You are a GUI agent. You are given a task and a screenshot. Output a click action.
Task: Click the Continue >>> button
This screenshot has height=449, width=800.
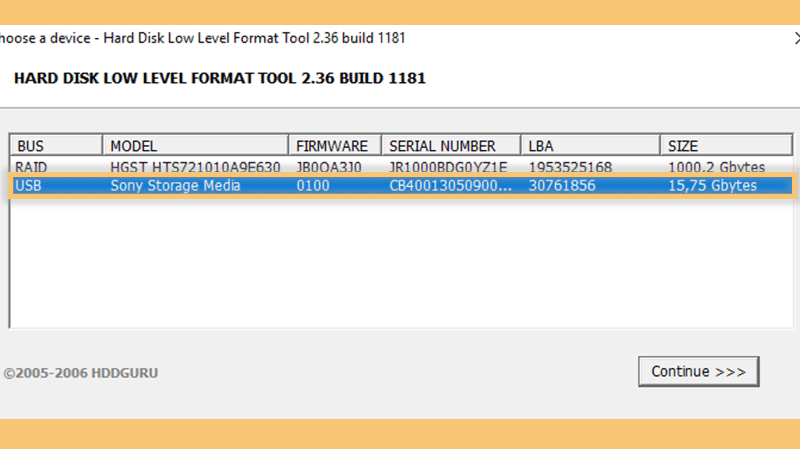pos(698,371)
